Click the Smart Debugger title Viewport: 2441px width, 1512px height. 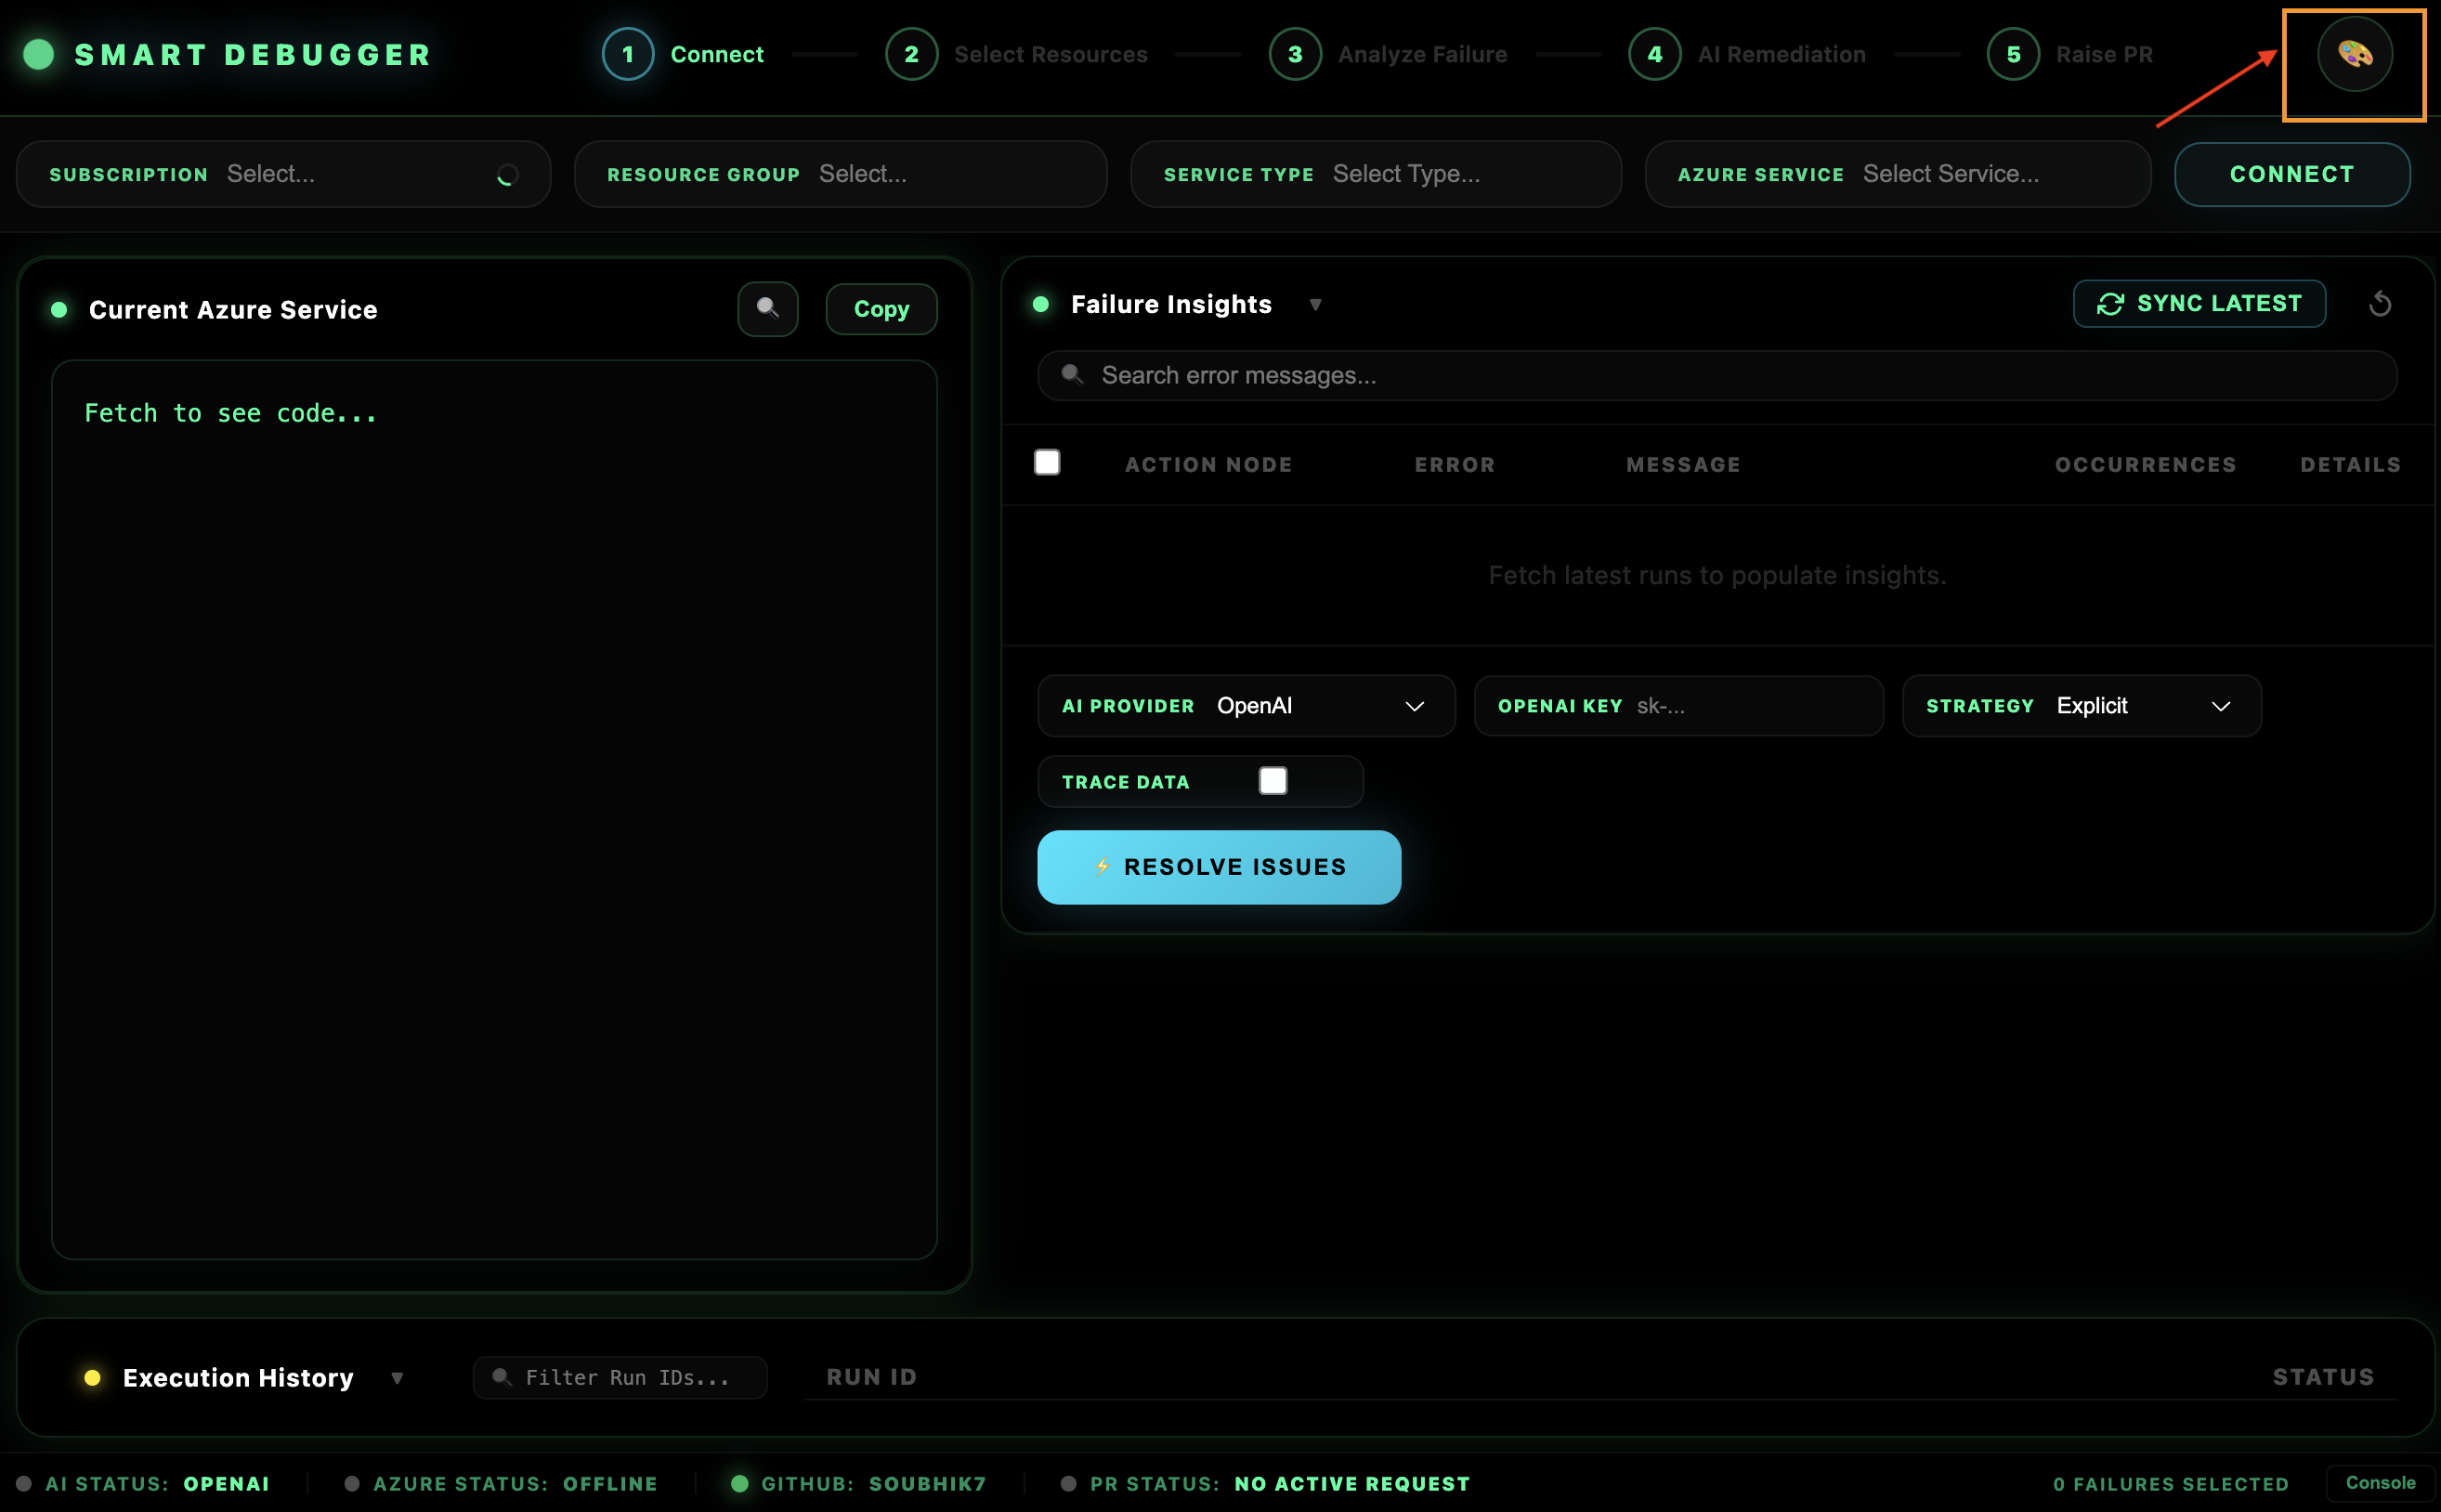(x=252, y=55)
